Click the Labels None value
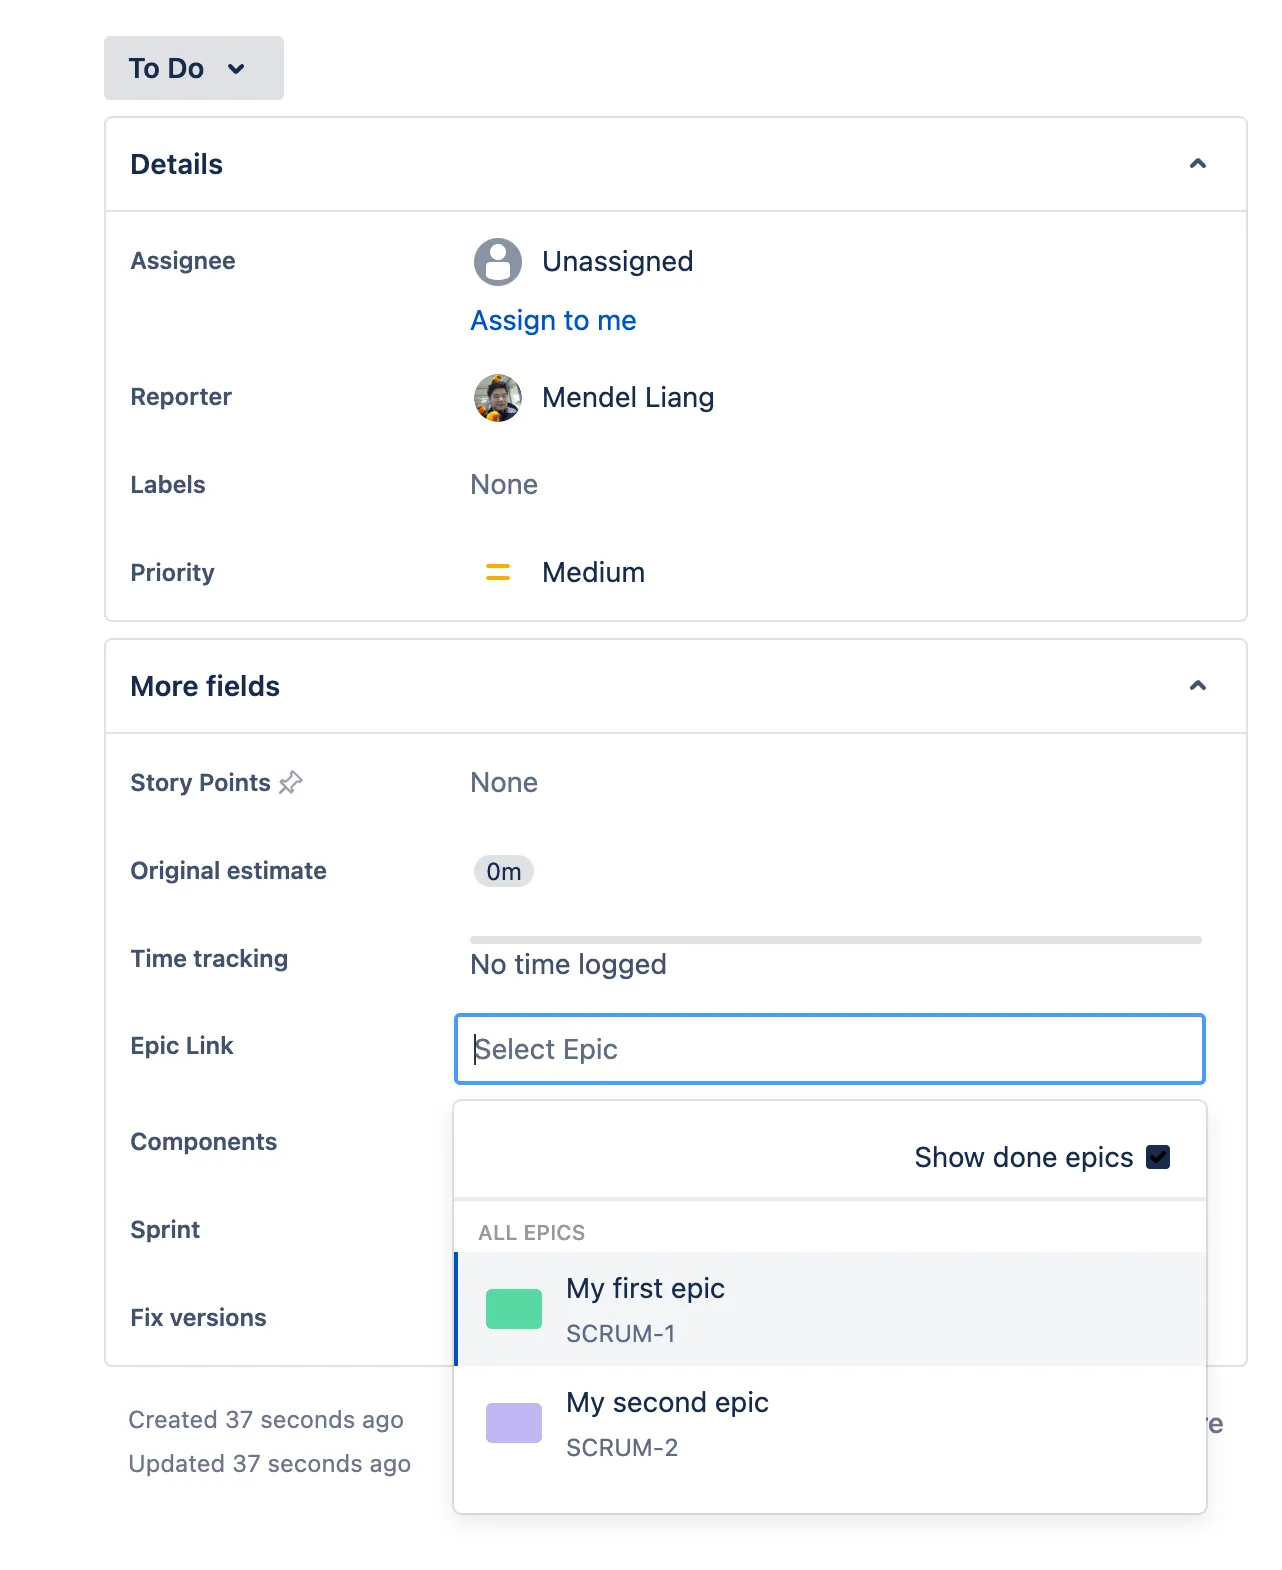 tap(504, 485)
